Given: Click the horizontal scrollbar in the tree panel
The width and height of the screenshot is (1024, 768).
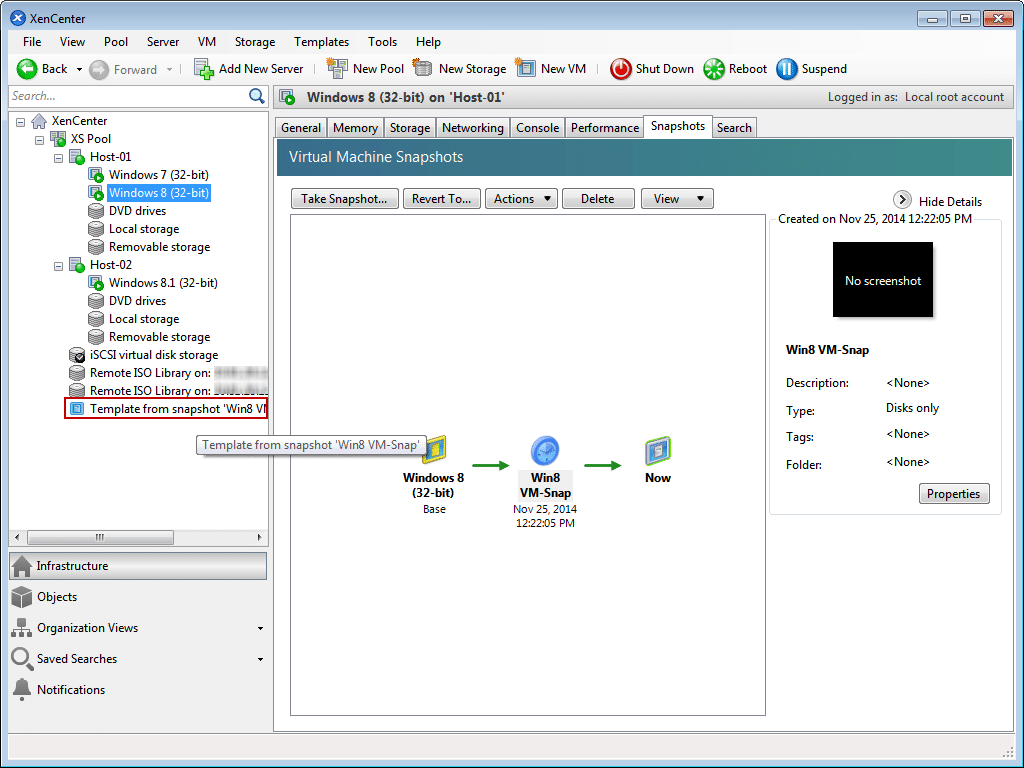Looking at the screenshot, I should tap(138, 537).
